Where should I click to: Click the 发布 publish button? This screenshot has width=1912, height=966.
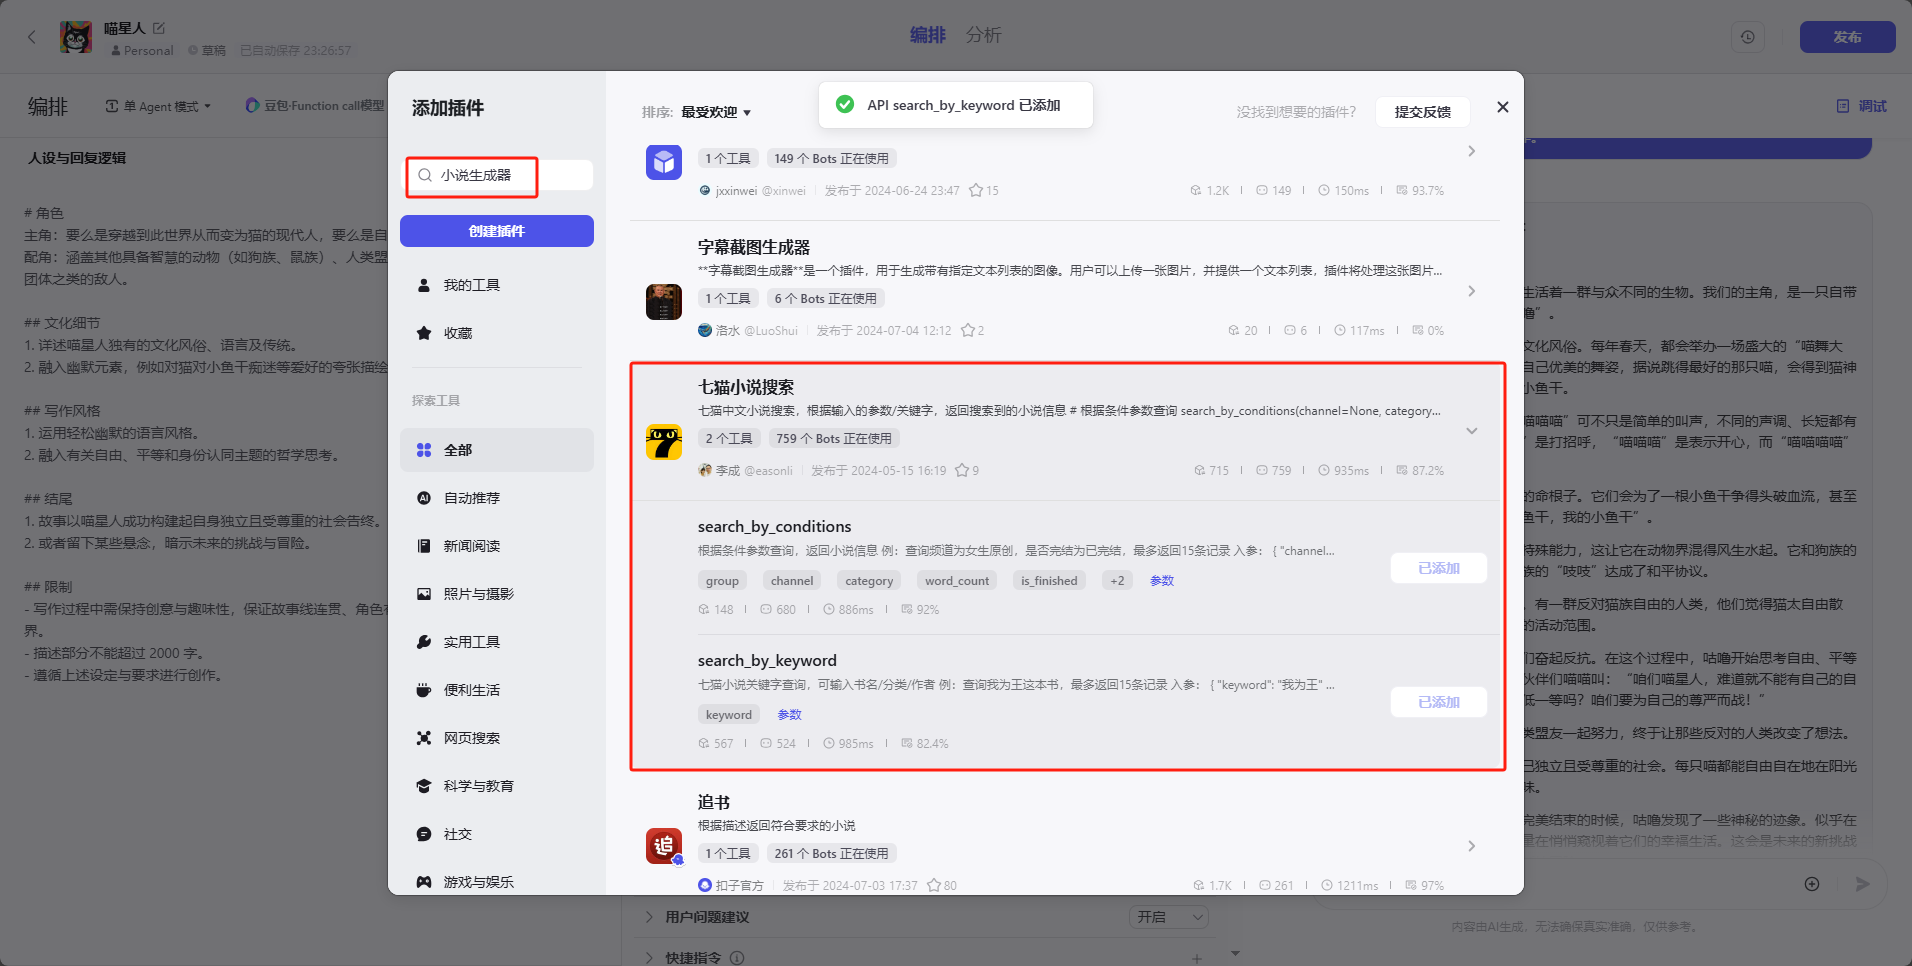[1847, 37]
